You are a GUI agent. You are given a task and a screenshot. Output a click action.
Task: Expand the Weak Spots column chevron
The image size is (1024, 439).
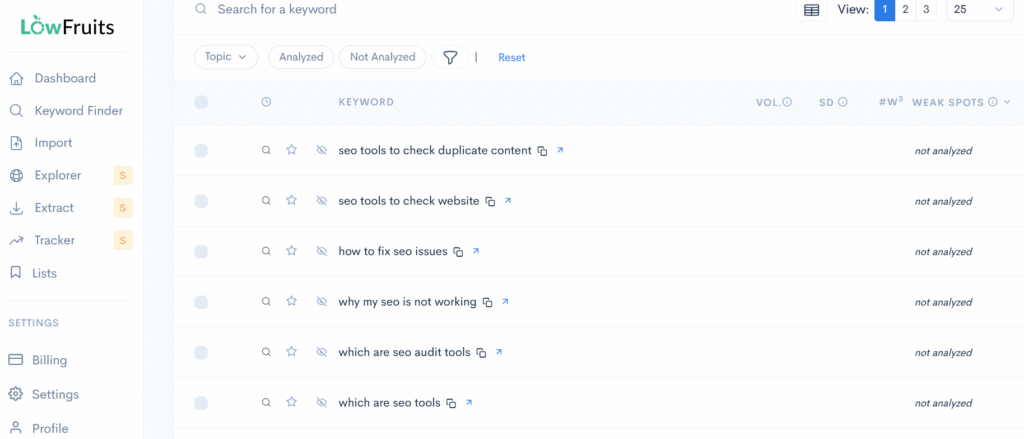(x=1007, y=102)
